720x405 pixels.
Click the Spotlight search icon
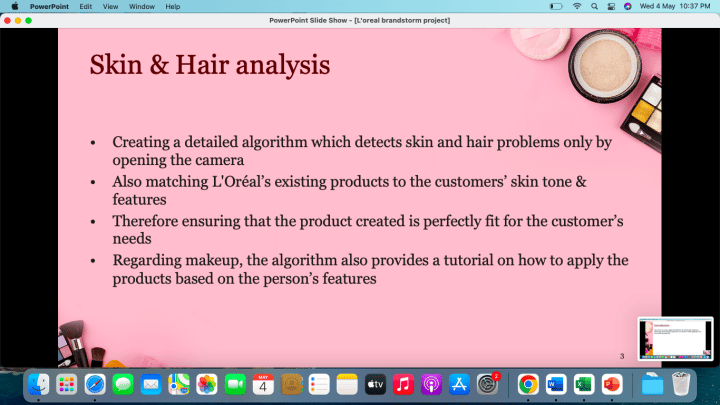594,6
